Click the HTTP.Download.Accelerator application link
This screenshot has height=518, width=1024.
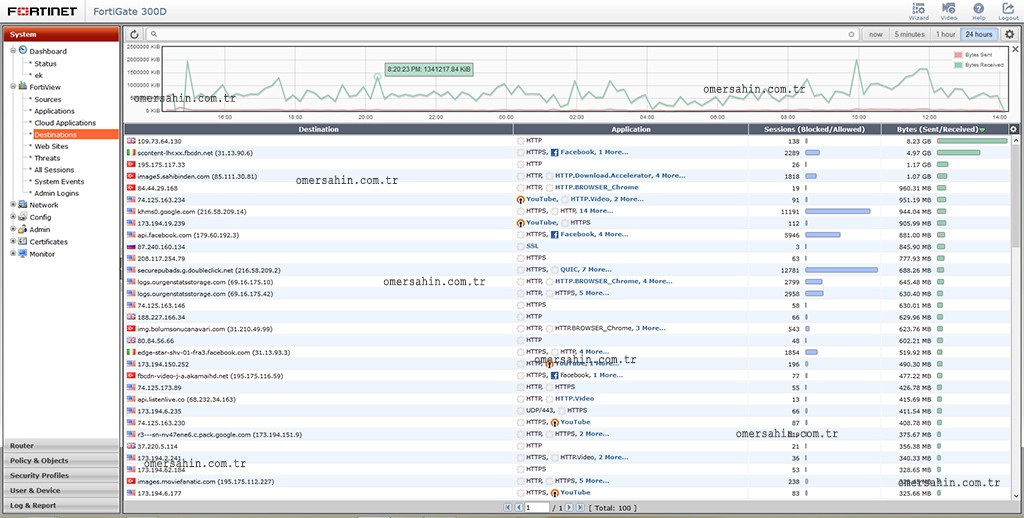(x=605, y=175)
